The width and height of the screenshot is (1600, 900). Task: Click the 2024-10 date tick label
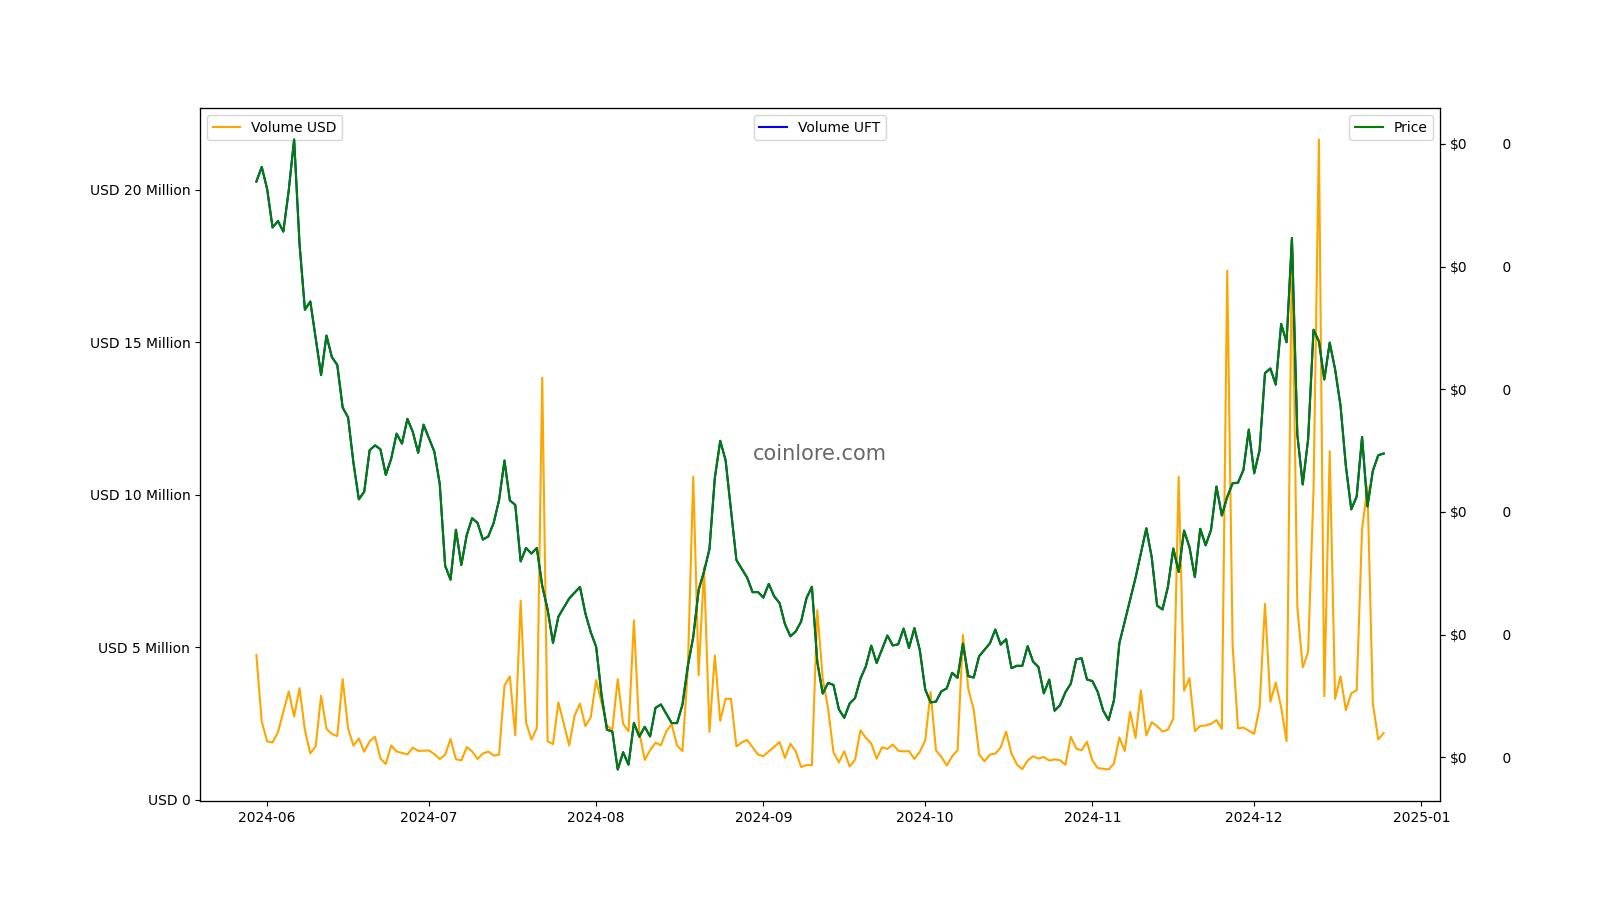[x=925, y=817]
